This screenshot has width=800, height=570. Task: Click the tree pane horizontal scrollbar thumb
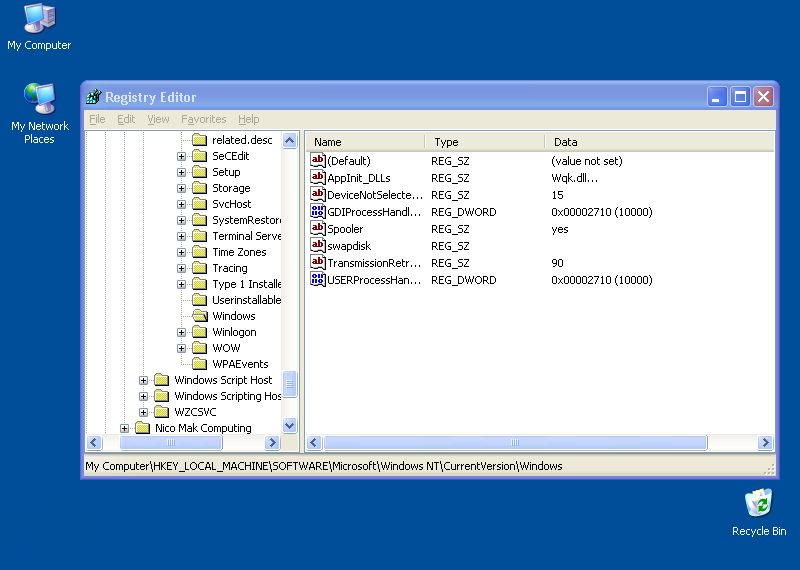point(171,442)
